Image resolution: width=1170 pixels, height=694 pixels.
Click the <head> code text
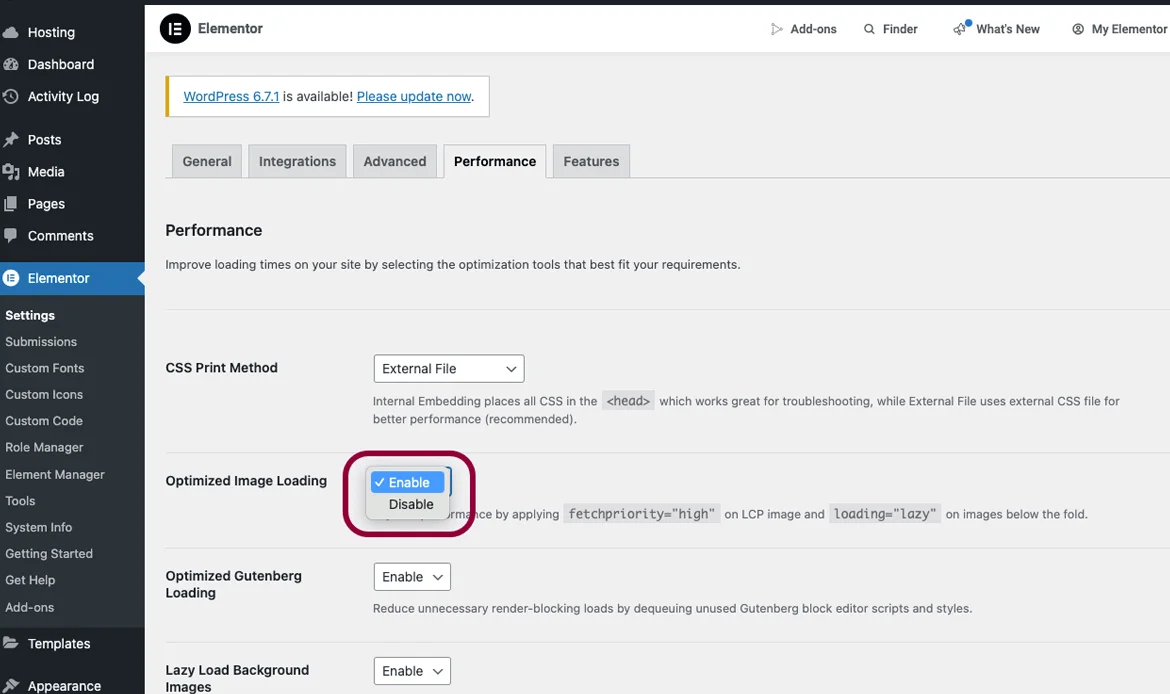click(628, 401)
